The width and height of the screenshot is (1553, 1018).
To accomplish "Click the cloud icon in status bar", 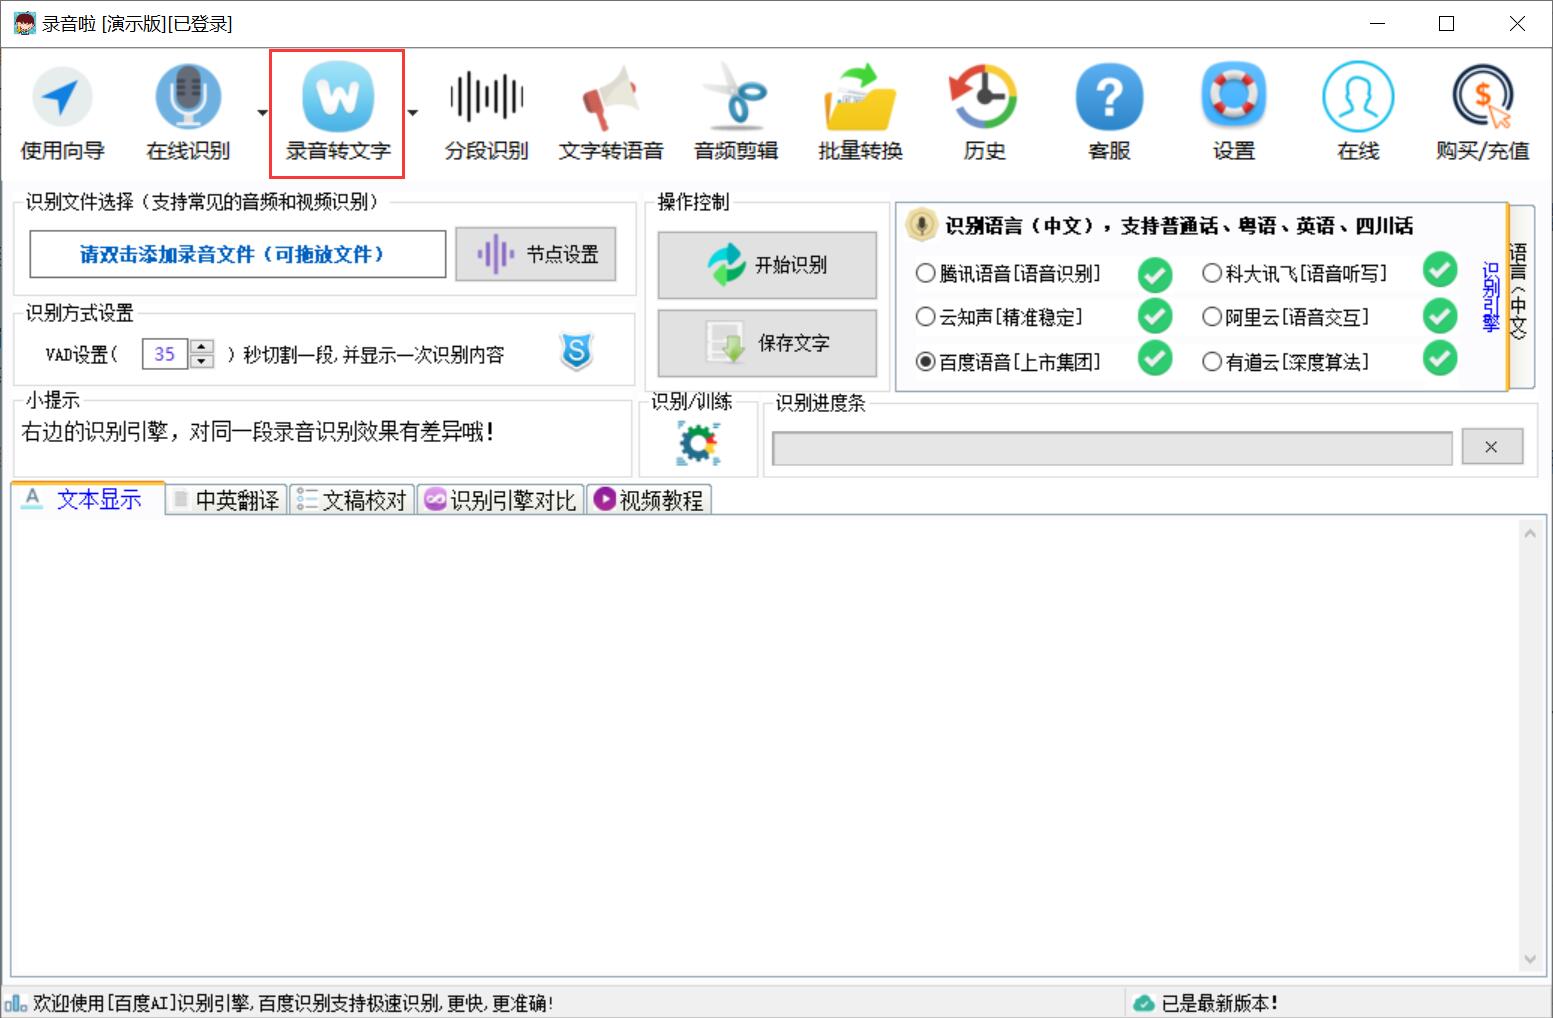I will click(x=1143, y=1003).
